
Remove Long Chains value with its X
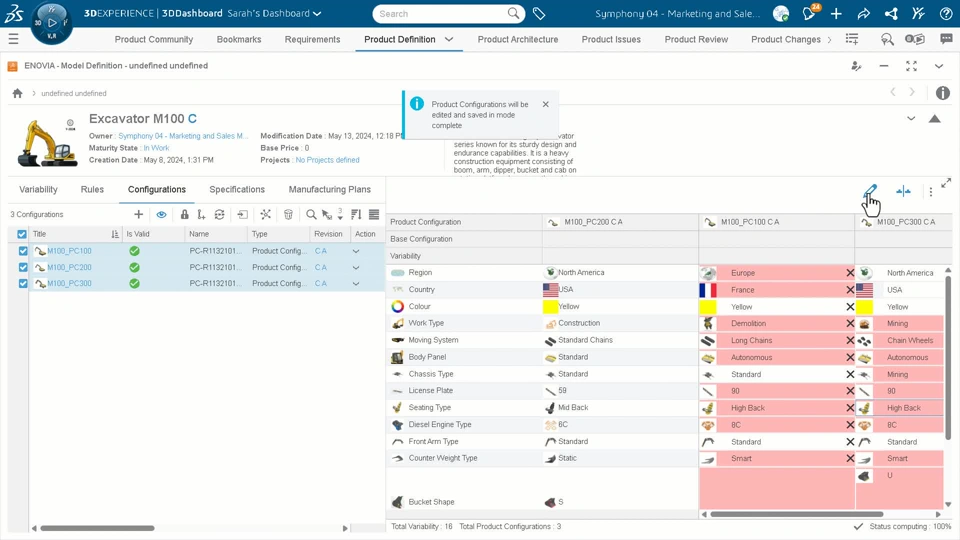[850, 340]
